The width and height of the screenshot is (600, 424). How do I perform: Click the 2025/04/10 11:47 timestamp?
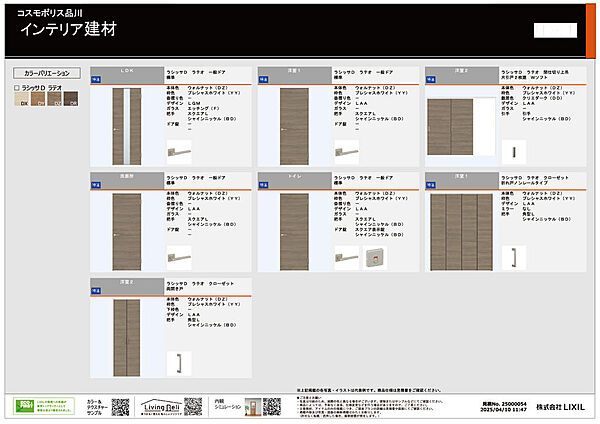click(504, 409)
